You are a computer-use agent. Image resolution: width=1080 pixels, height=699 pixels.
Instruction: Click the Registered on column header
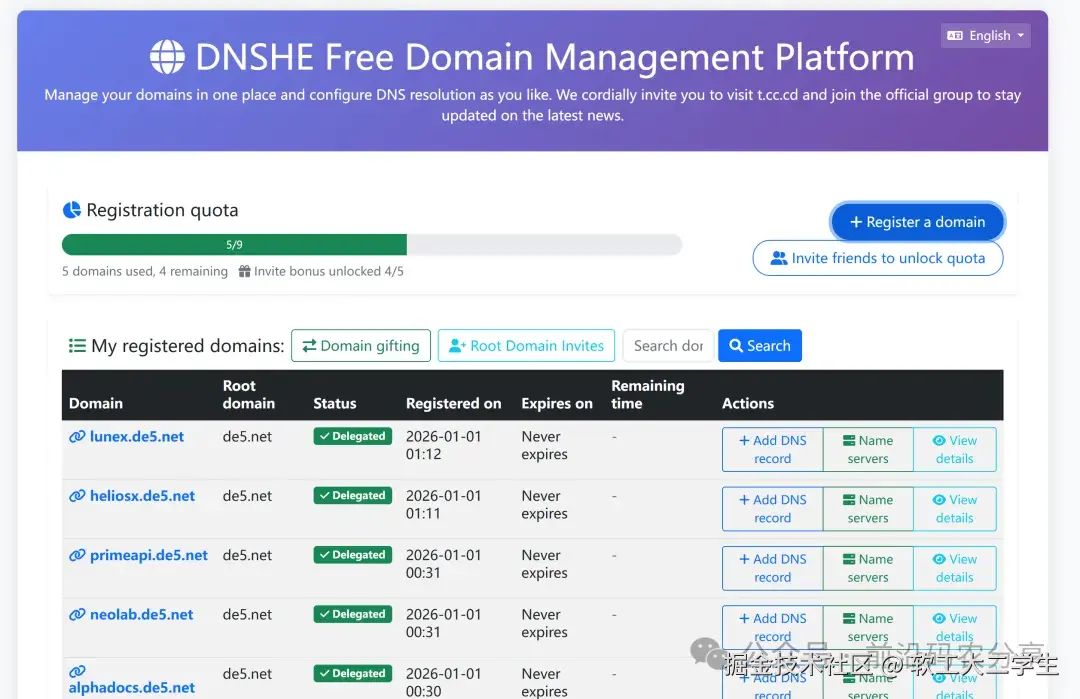tap(453, 404)
